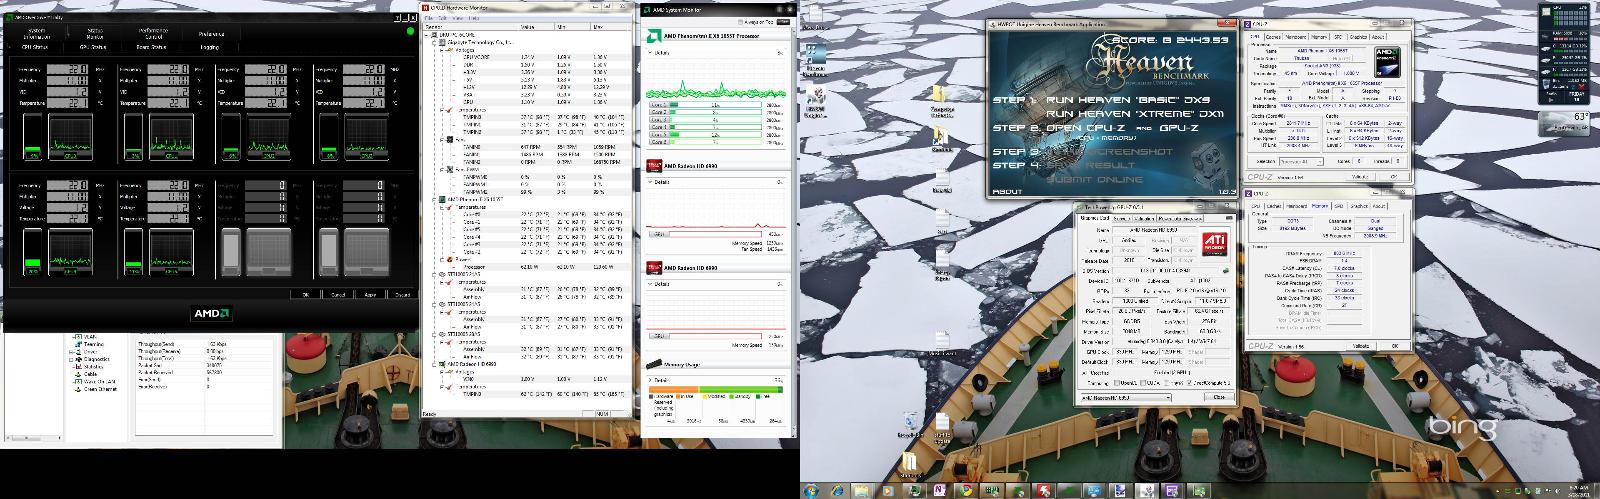Viewport: 1600px width, 499px height.
Task: Open Windows Explorer folder icon on taskbar
Action: (x=861, y=491)
